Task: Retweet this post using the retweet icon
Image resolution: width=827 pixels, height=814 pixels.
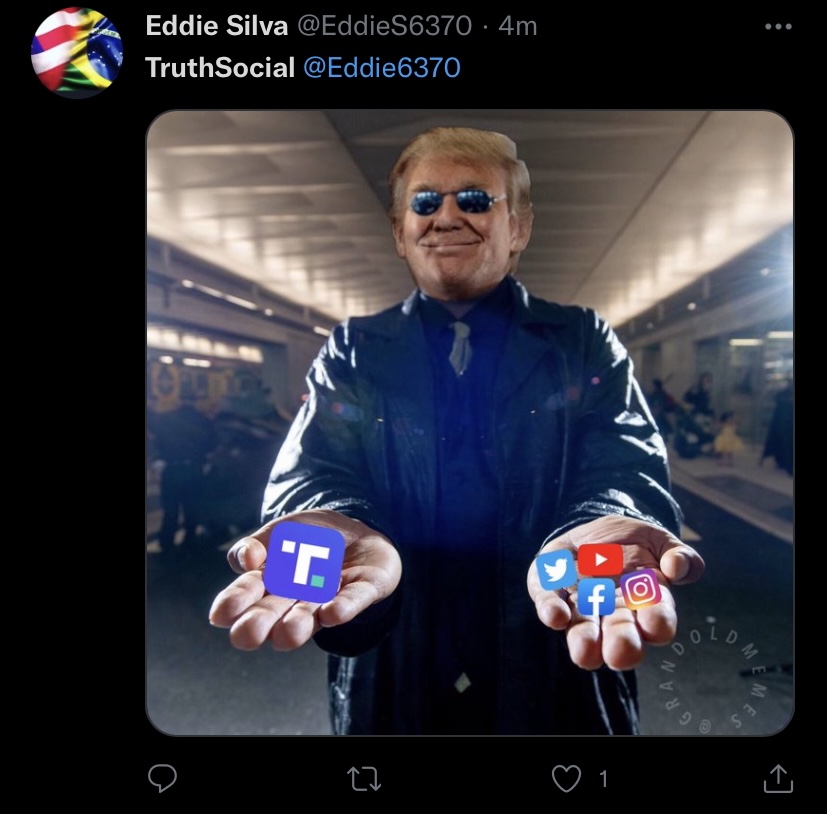Action: [364, 779]
